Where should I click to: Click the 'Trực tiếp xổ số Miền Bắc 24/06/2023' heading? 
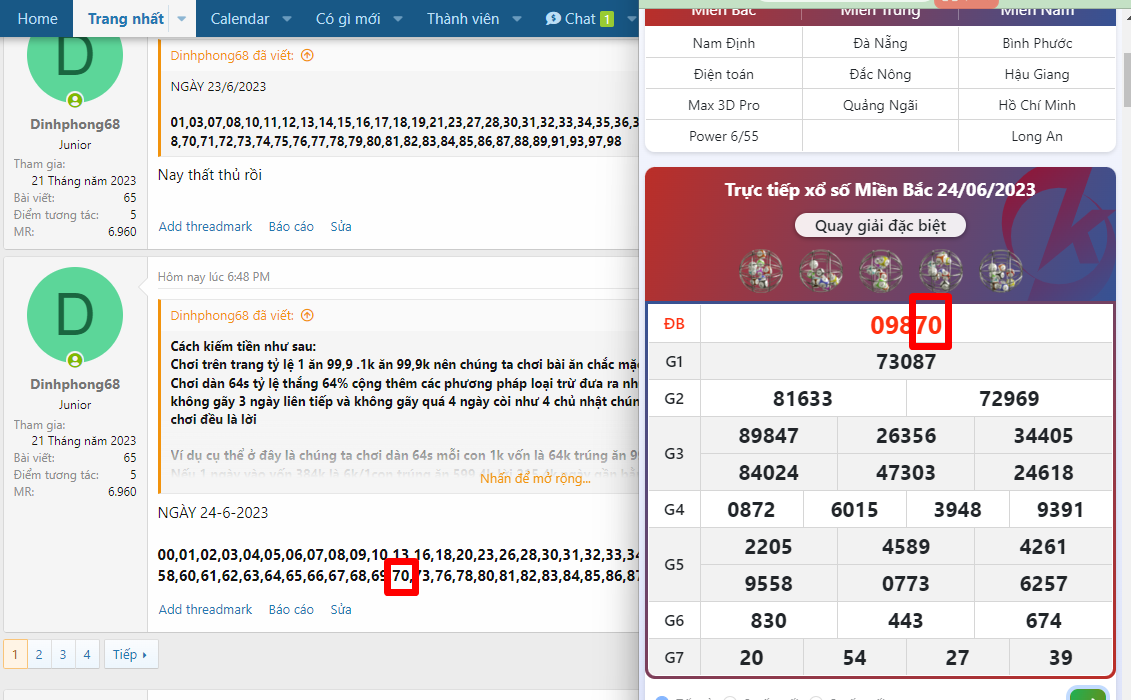[x=880, y=190]
